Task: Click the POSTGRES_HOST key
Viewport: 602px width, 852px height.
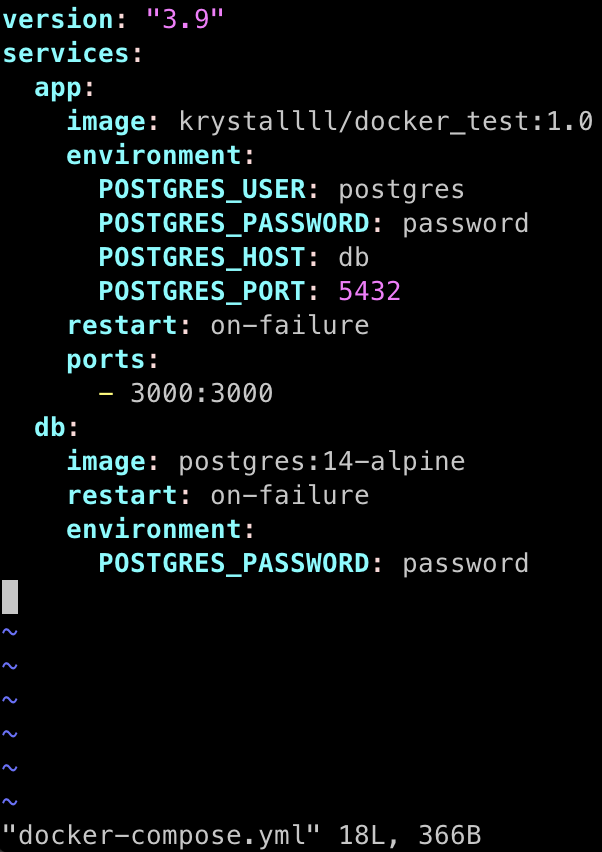Action: pyautogui.click(x=203, y=258)
